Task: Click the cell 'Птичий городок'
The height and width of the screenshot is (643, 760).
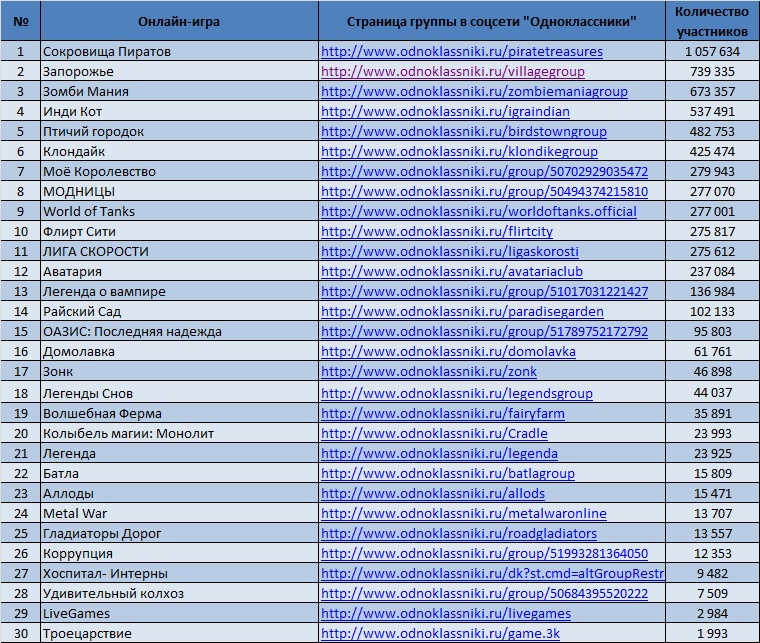Action: 179,131
